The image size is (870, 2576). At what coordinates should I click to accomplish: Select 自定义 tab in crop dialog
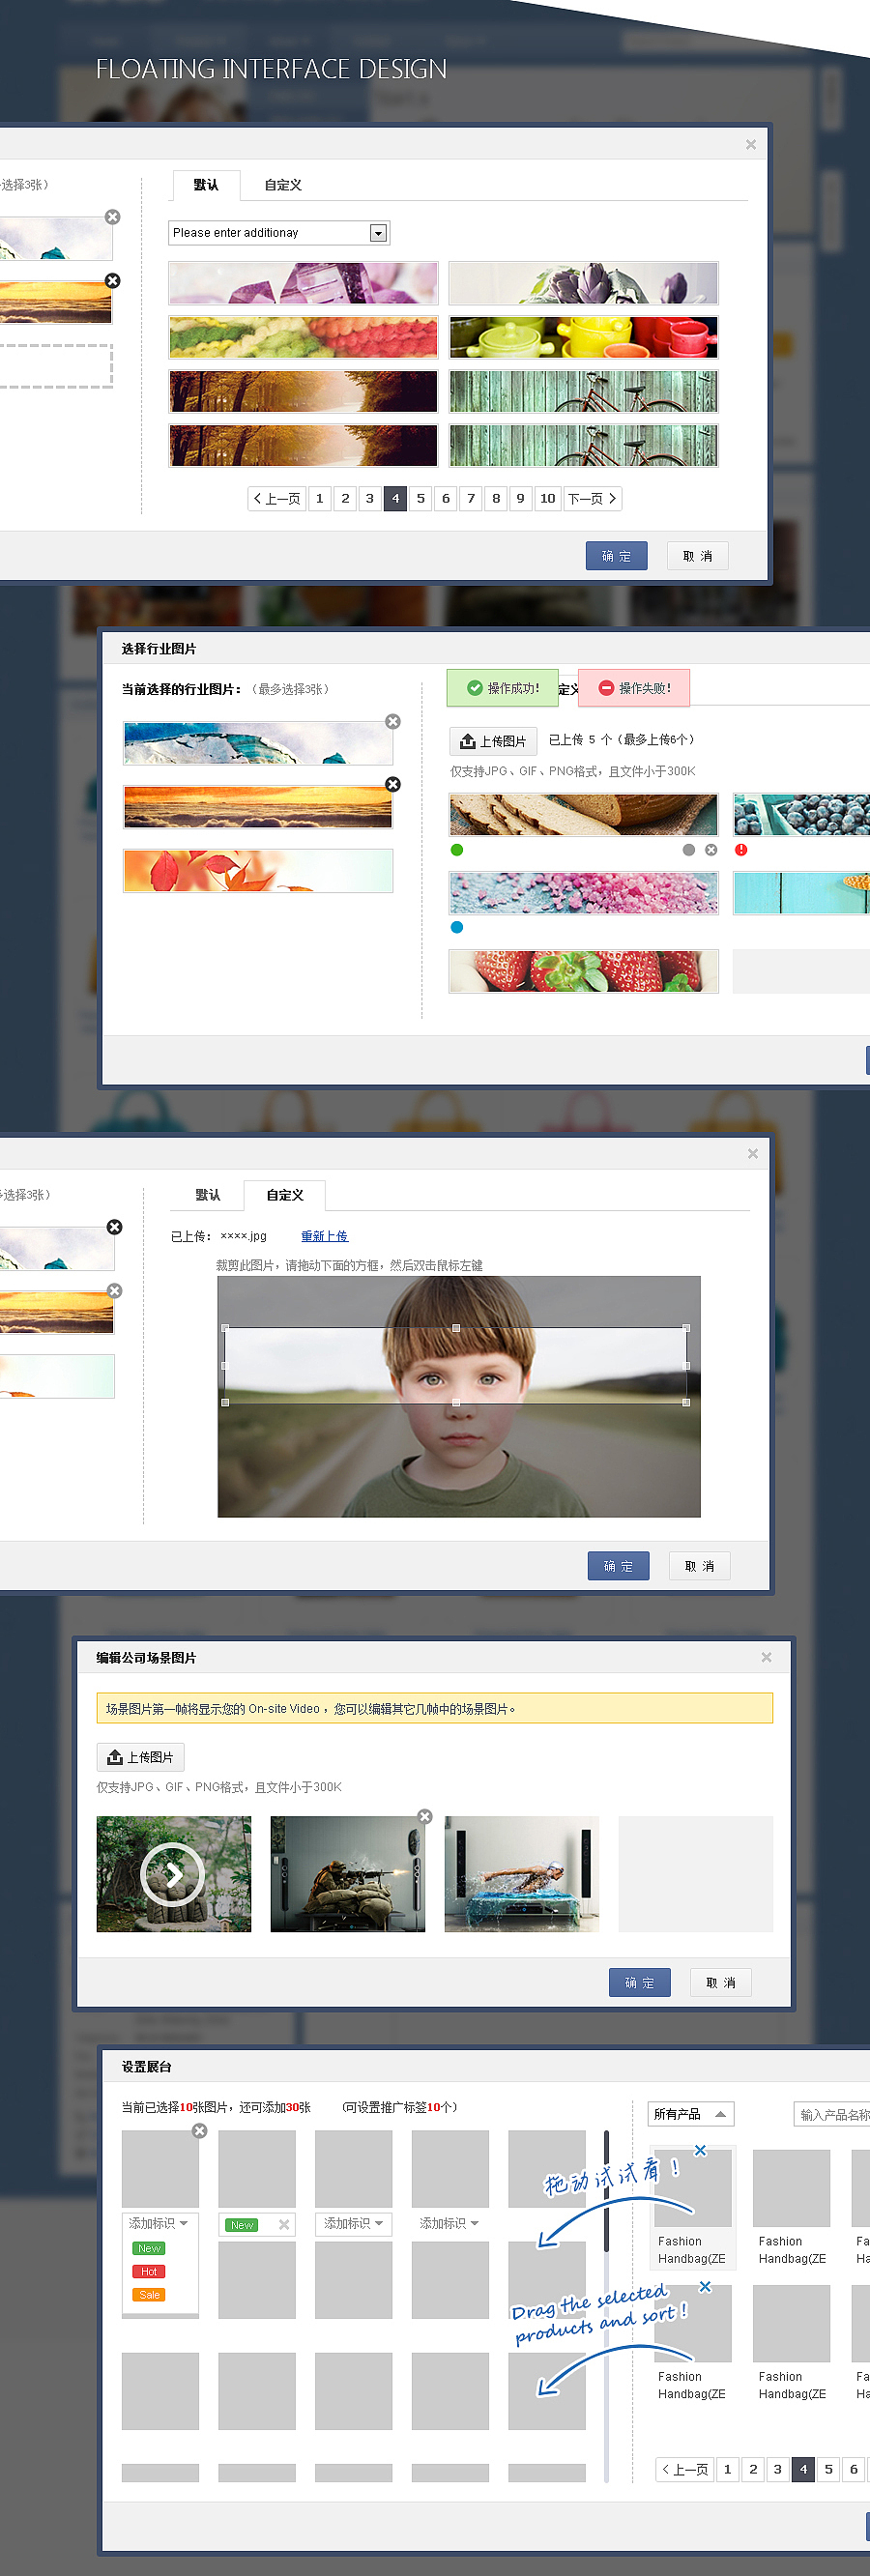[285, 1195]
